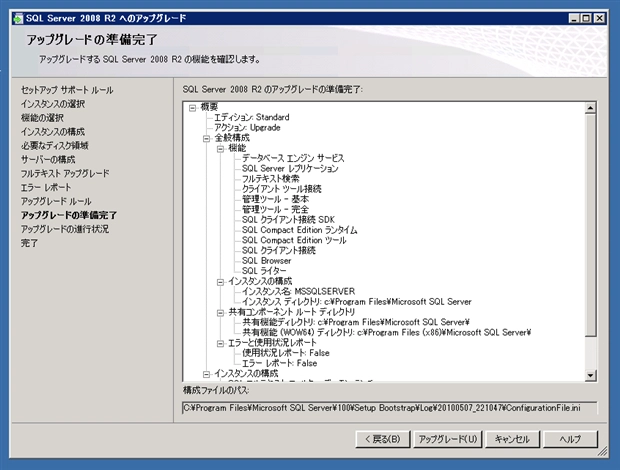620x470 pixels.
Task: Click the vertical scrollbar thumb of summary tree
Action: point(590,225)
